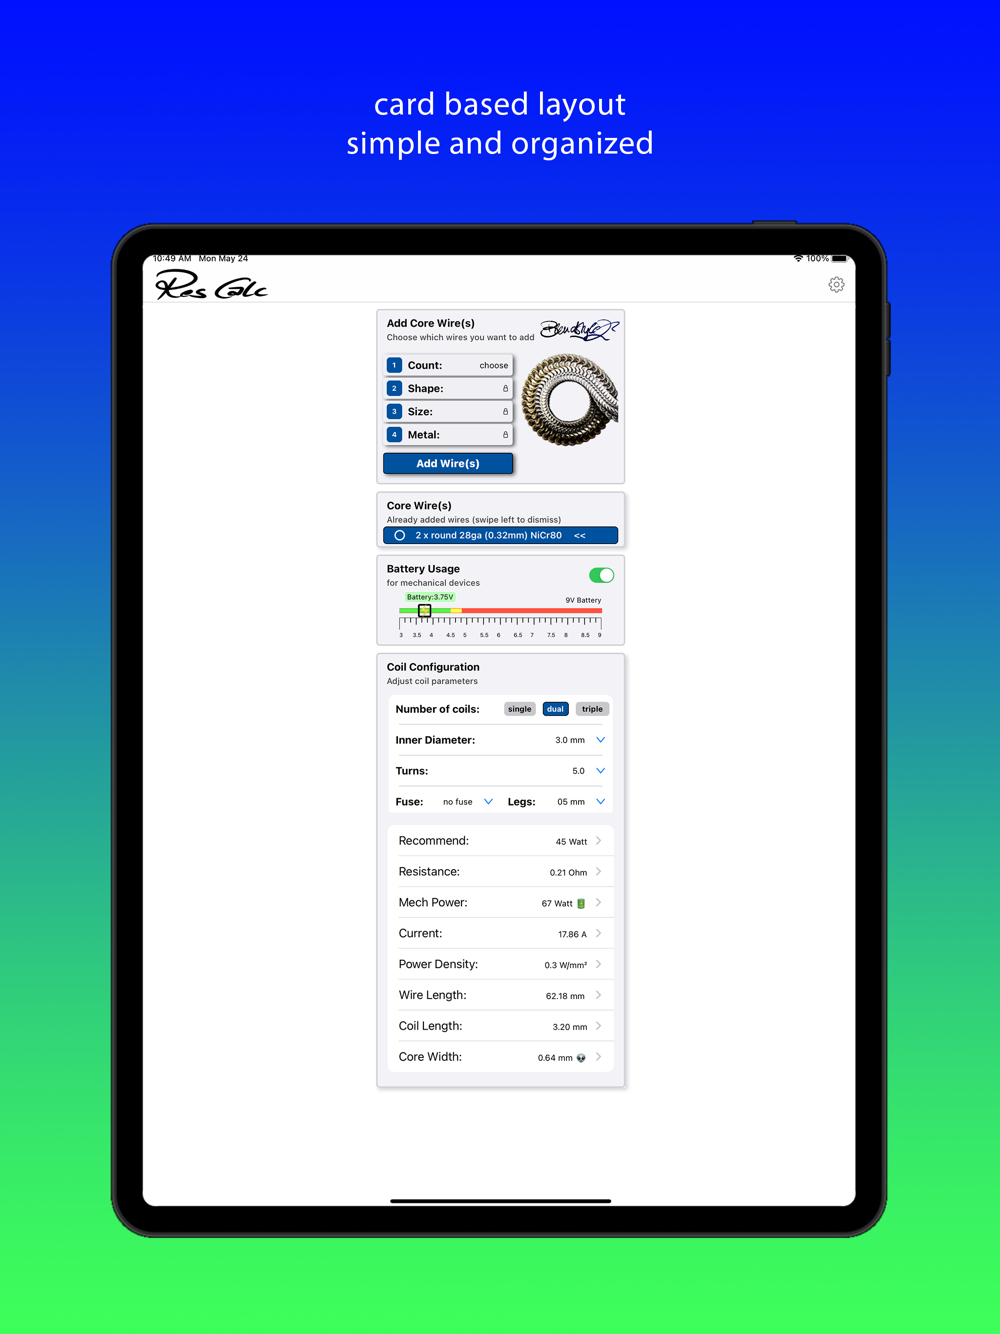Open the Count chooser
1000x1334 pixels.
click(x=448, y=365)
